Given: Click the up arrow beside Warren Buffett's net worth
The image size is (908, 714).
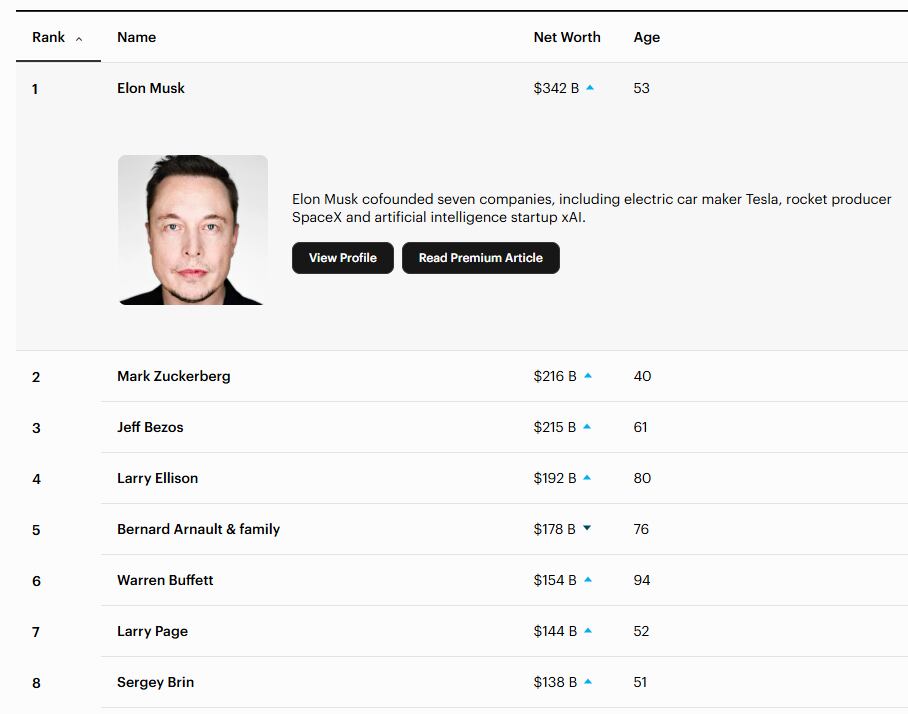Looking at the screenshot, I should [x=587, y=580].
